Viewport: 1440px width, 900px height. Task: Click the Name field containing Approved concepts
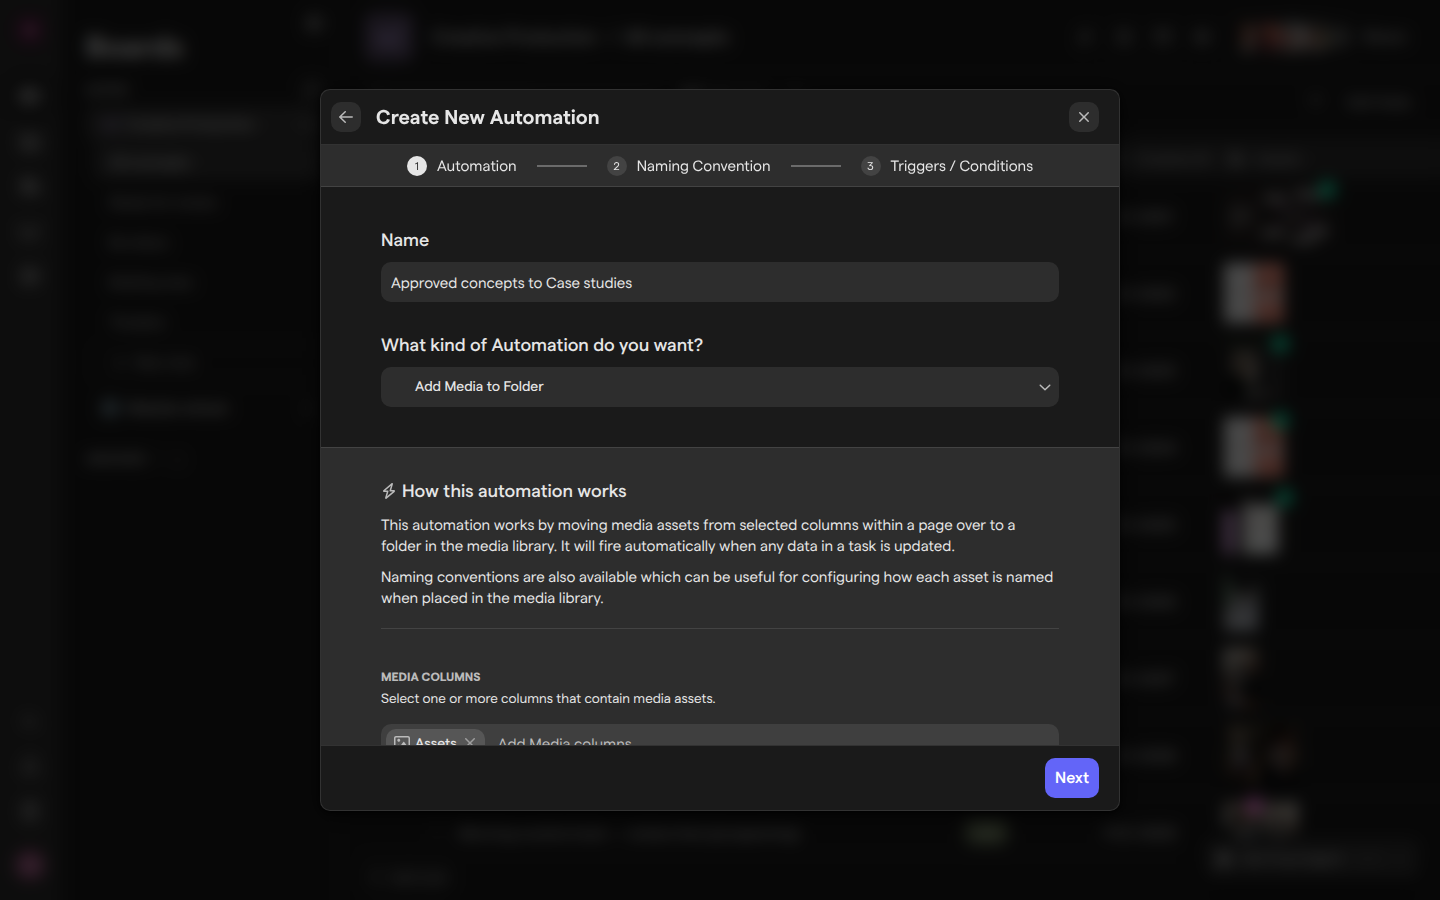(720, 283)
